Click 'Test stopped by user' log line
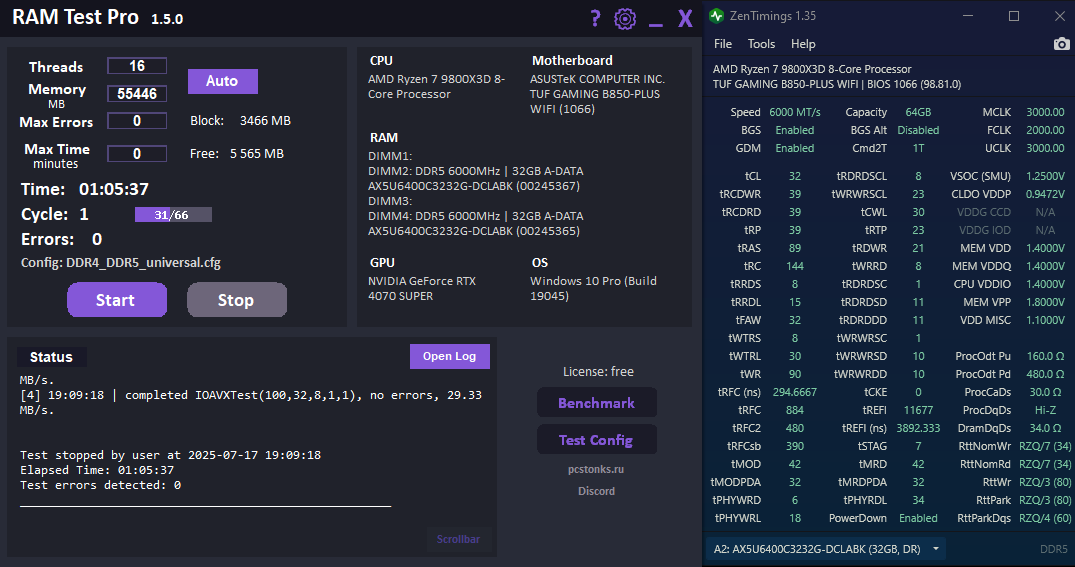The width and height of the screenshot is (1075, 567). (170, 455)
